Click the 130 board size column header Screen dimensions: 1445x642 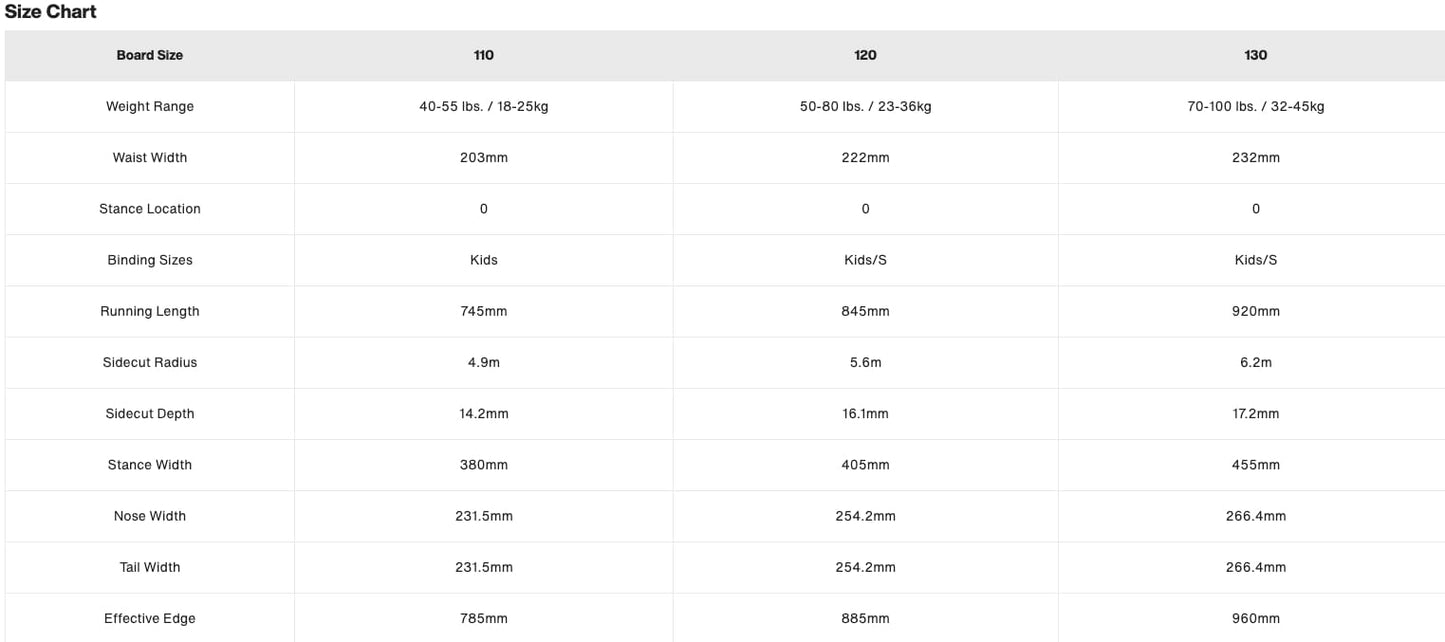pos(1256,56)
